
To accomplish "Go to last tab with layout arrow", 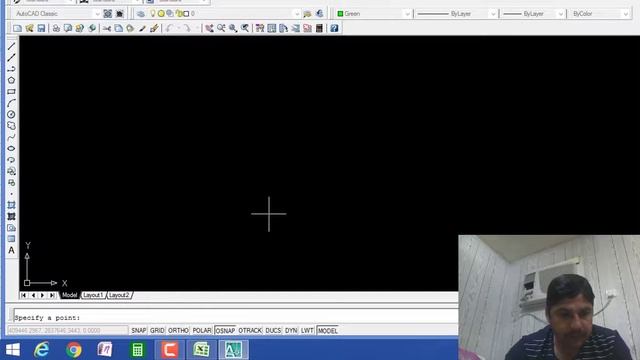I will coord(52,295).
